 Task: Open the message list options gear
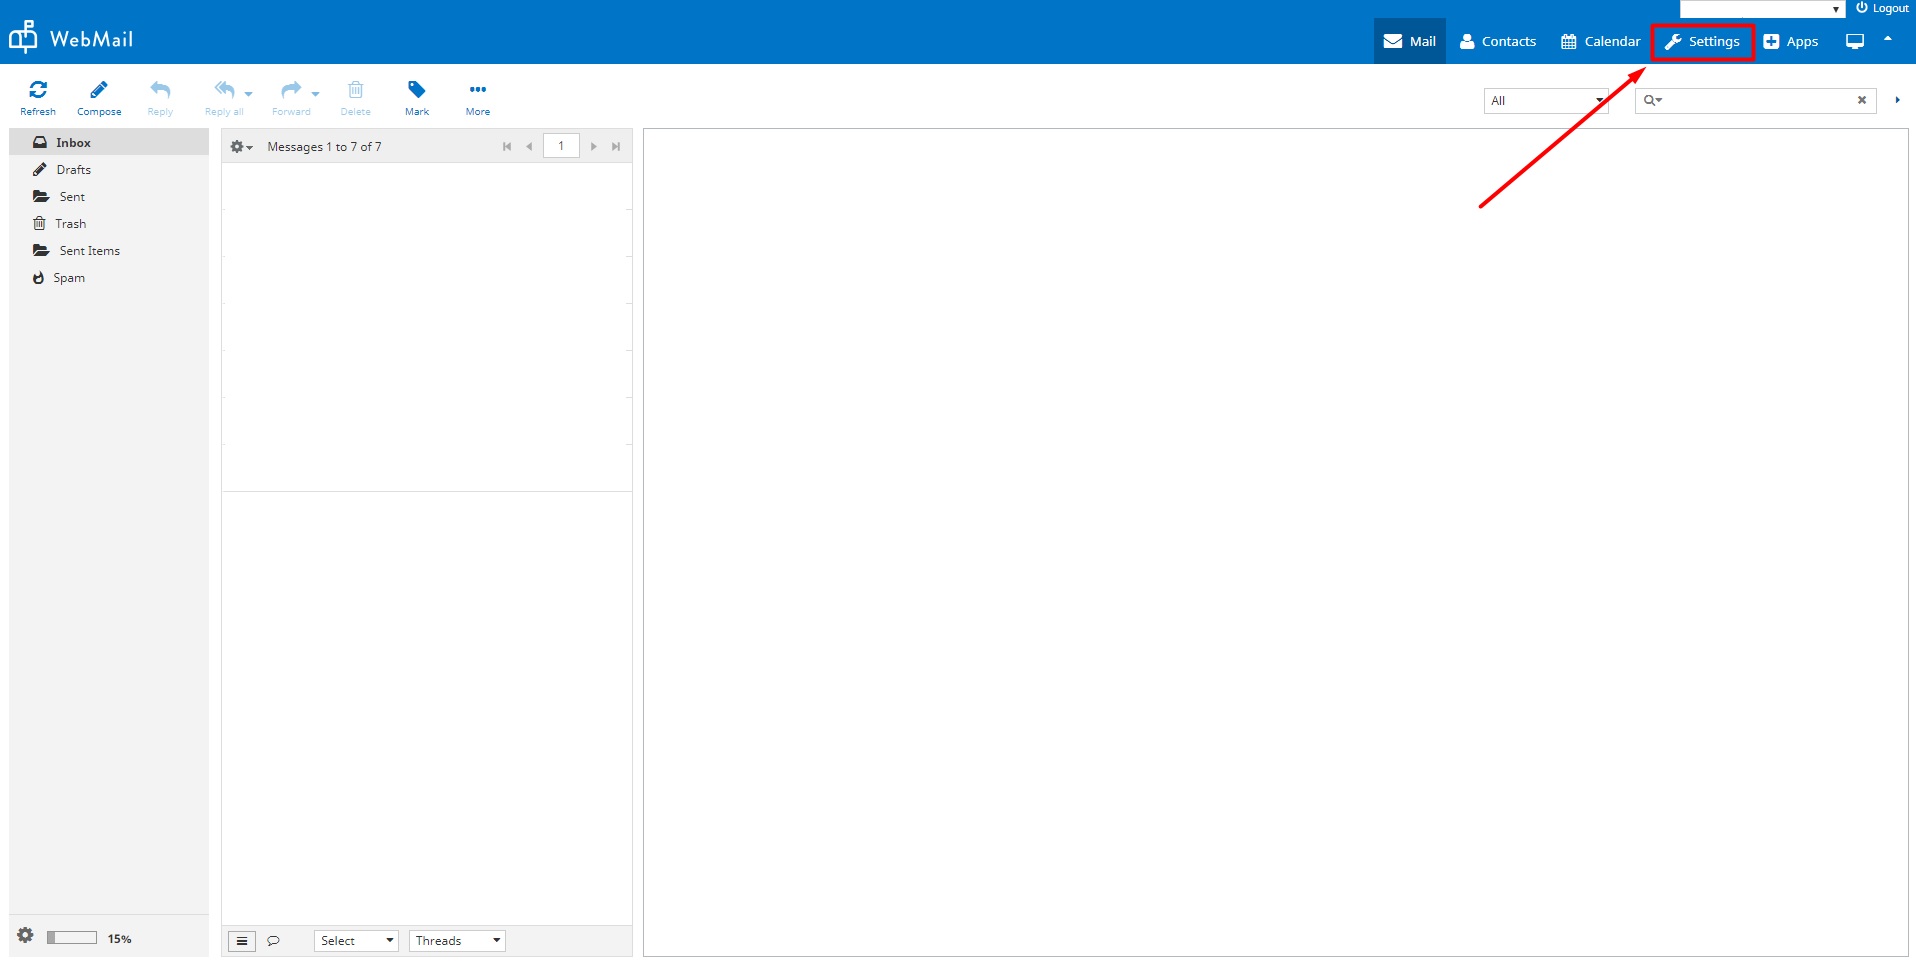(240, 147)
